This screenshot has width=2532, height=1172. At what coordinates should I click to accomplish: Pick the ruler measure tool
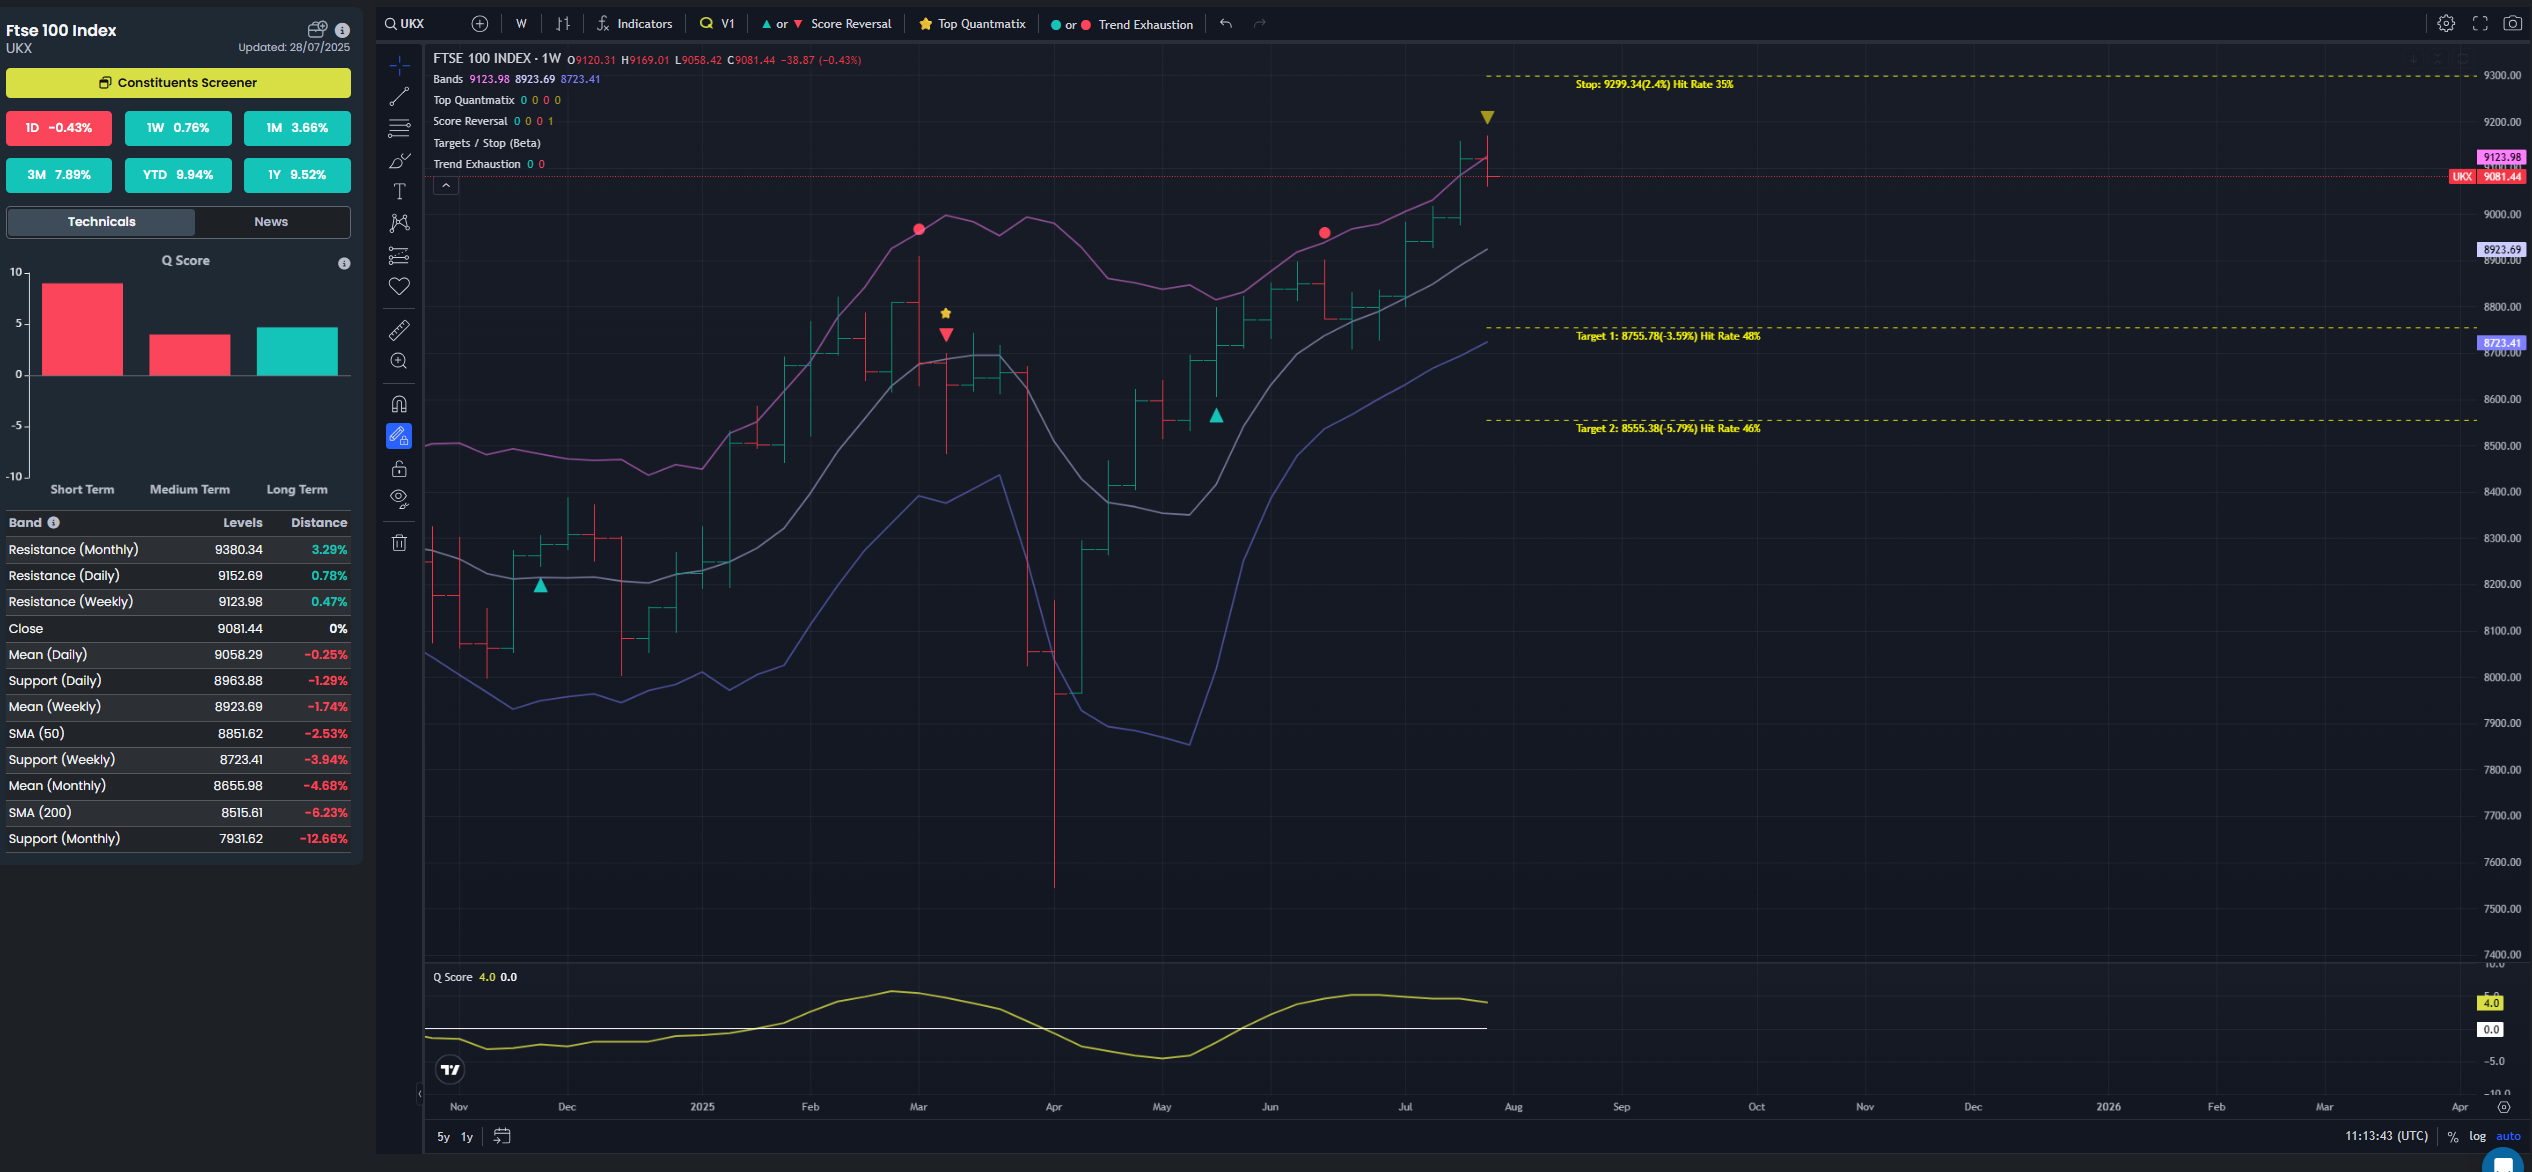pyautogui.click(x=399, y=330)
